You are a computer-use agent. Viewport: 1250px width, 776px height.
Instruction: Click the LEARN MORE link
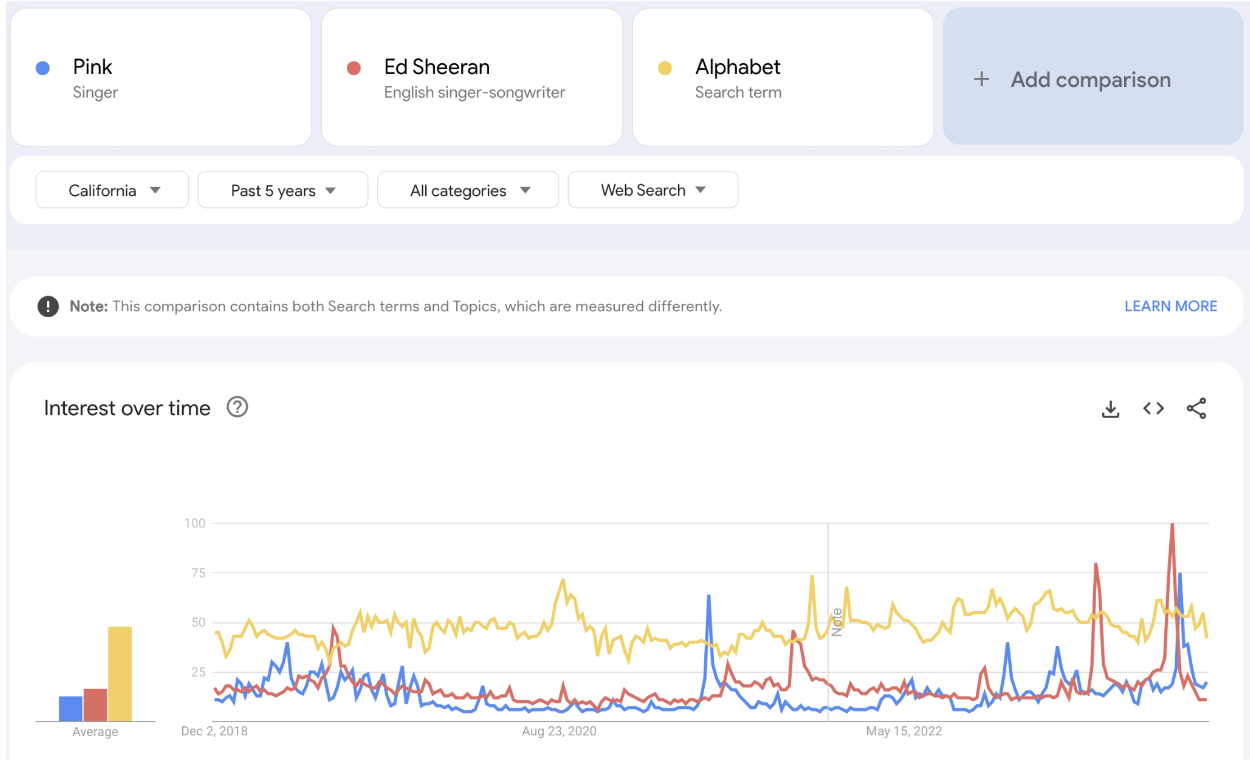point(1170,306)
